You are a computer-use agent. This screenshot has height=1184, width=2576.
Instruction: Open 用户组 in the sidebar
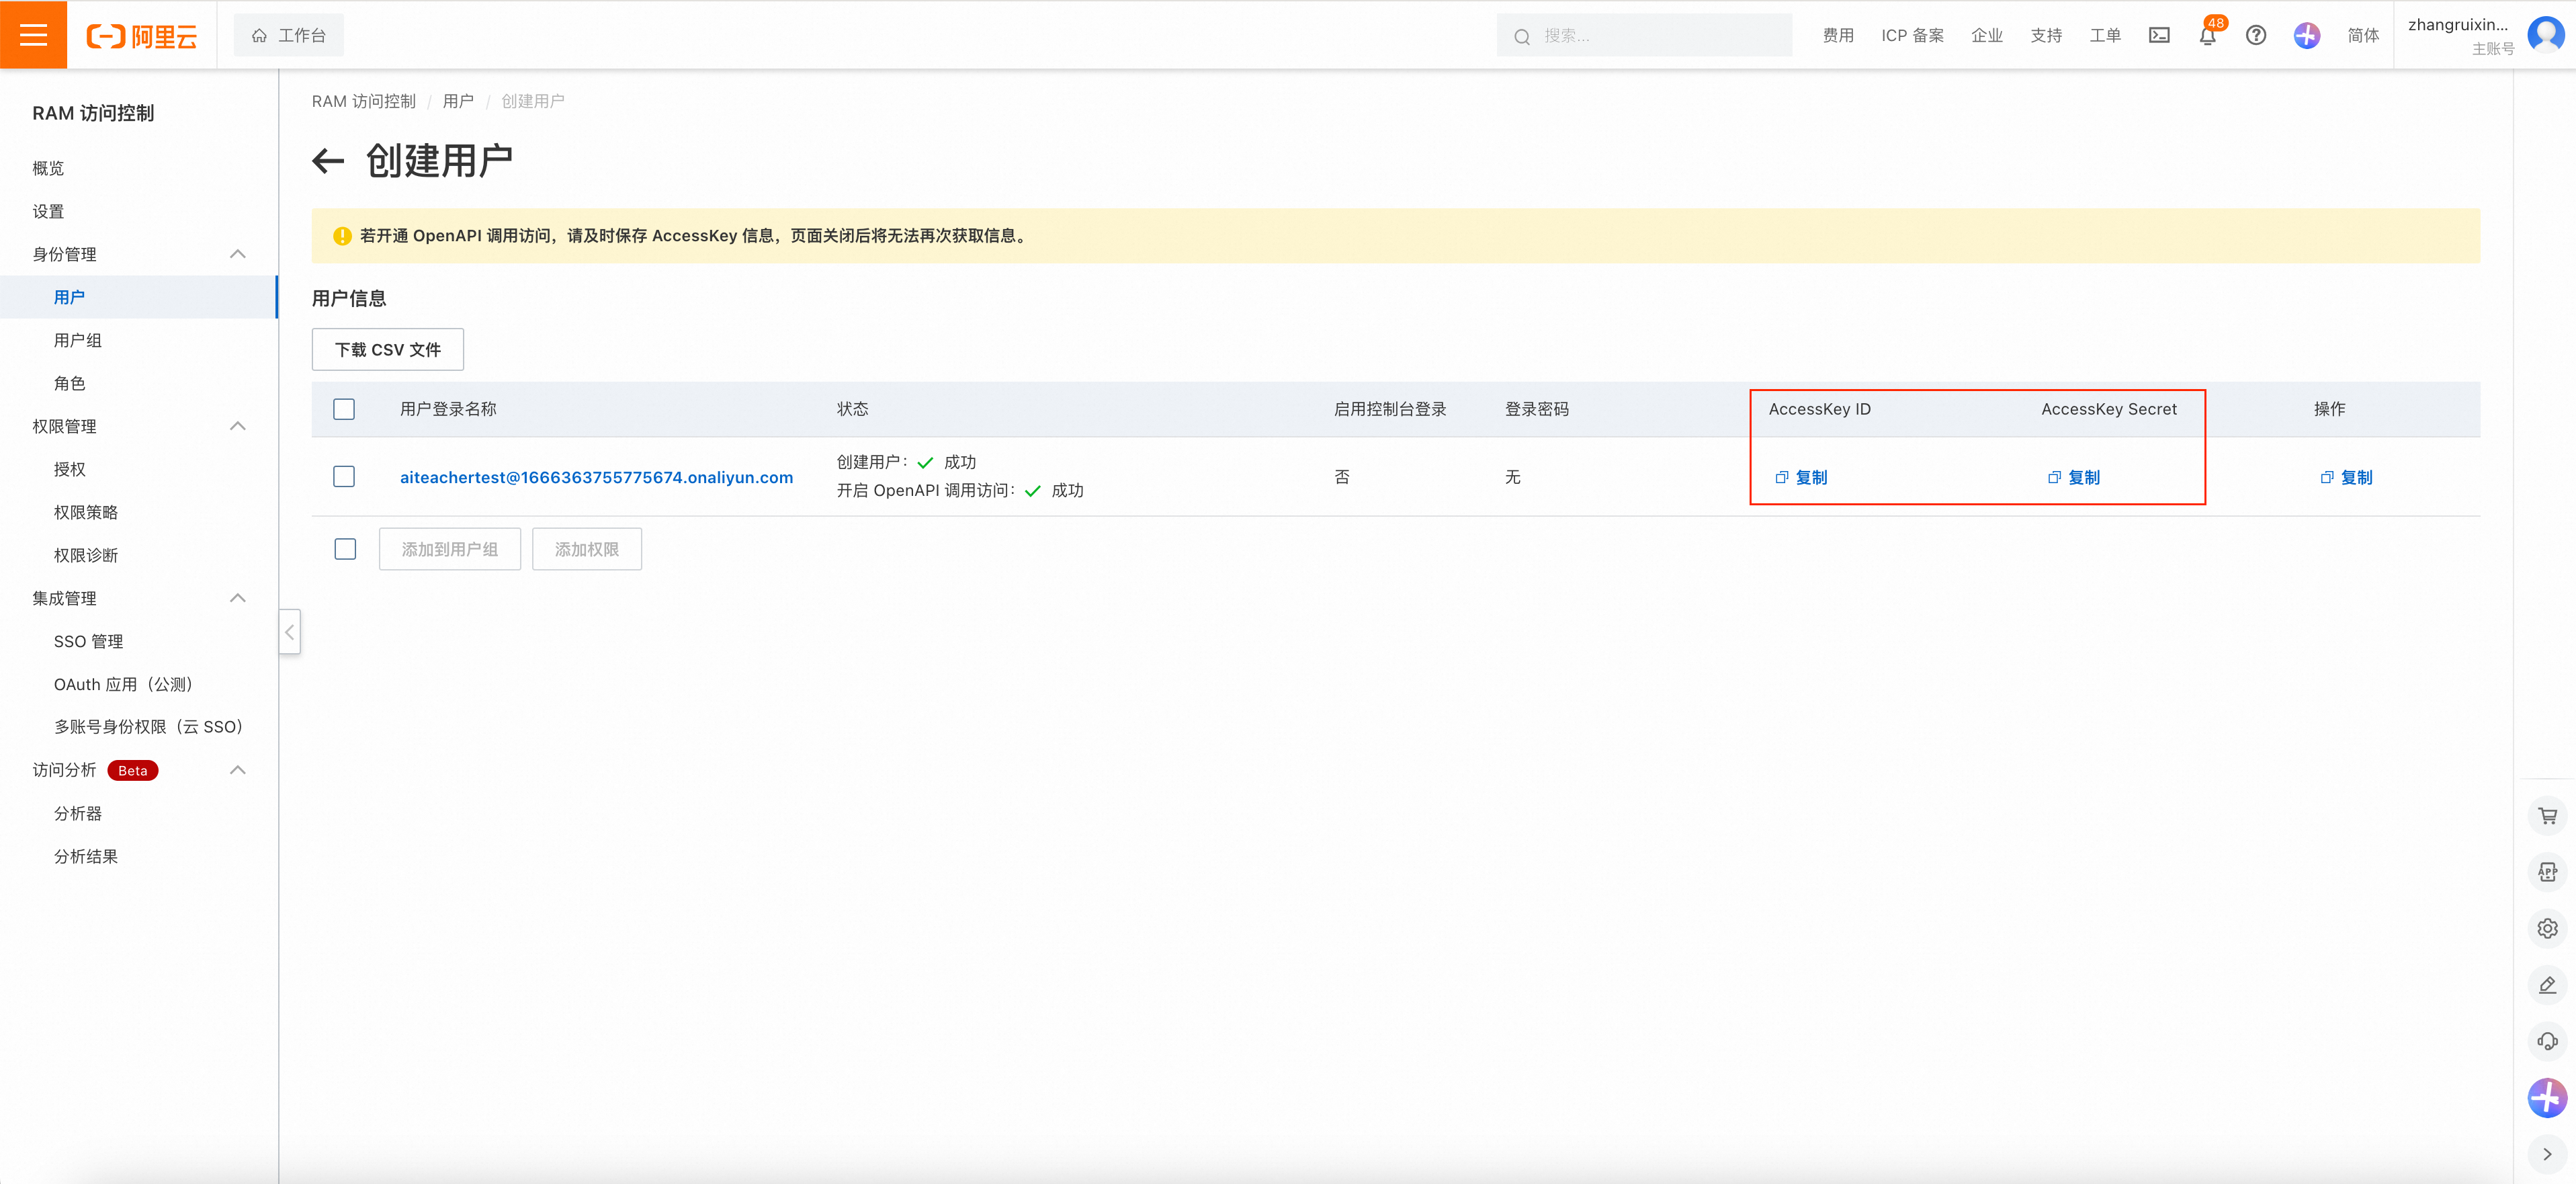point(78,340)
